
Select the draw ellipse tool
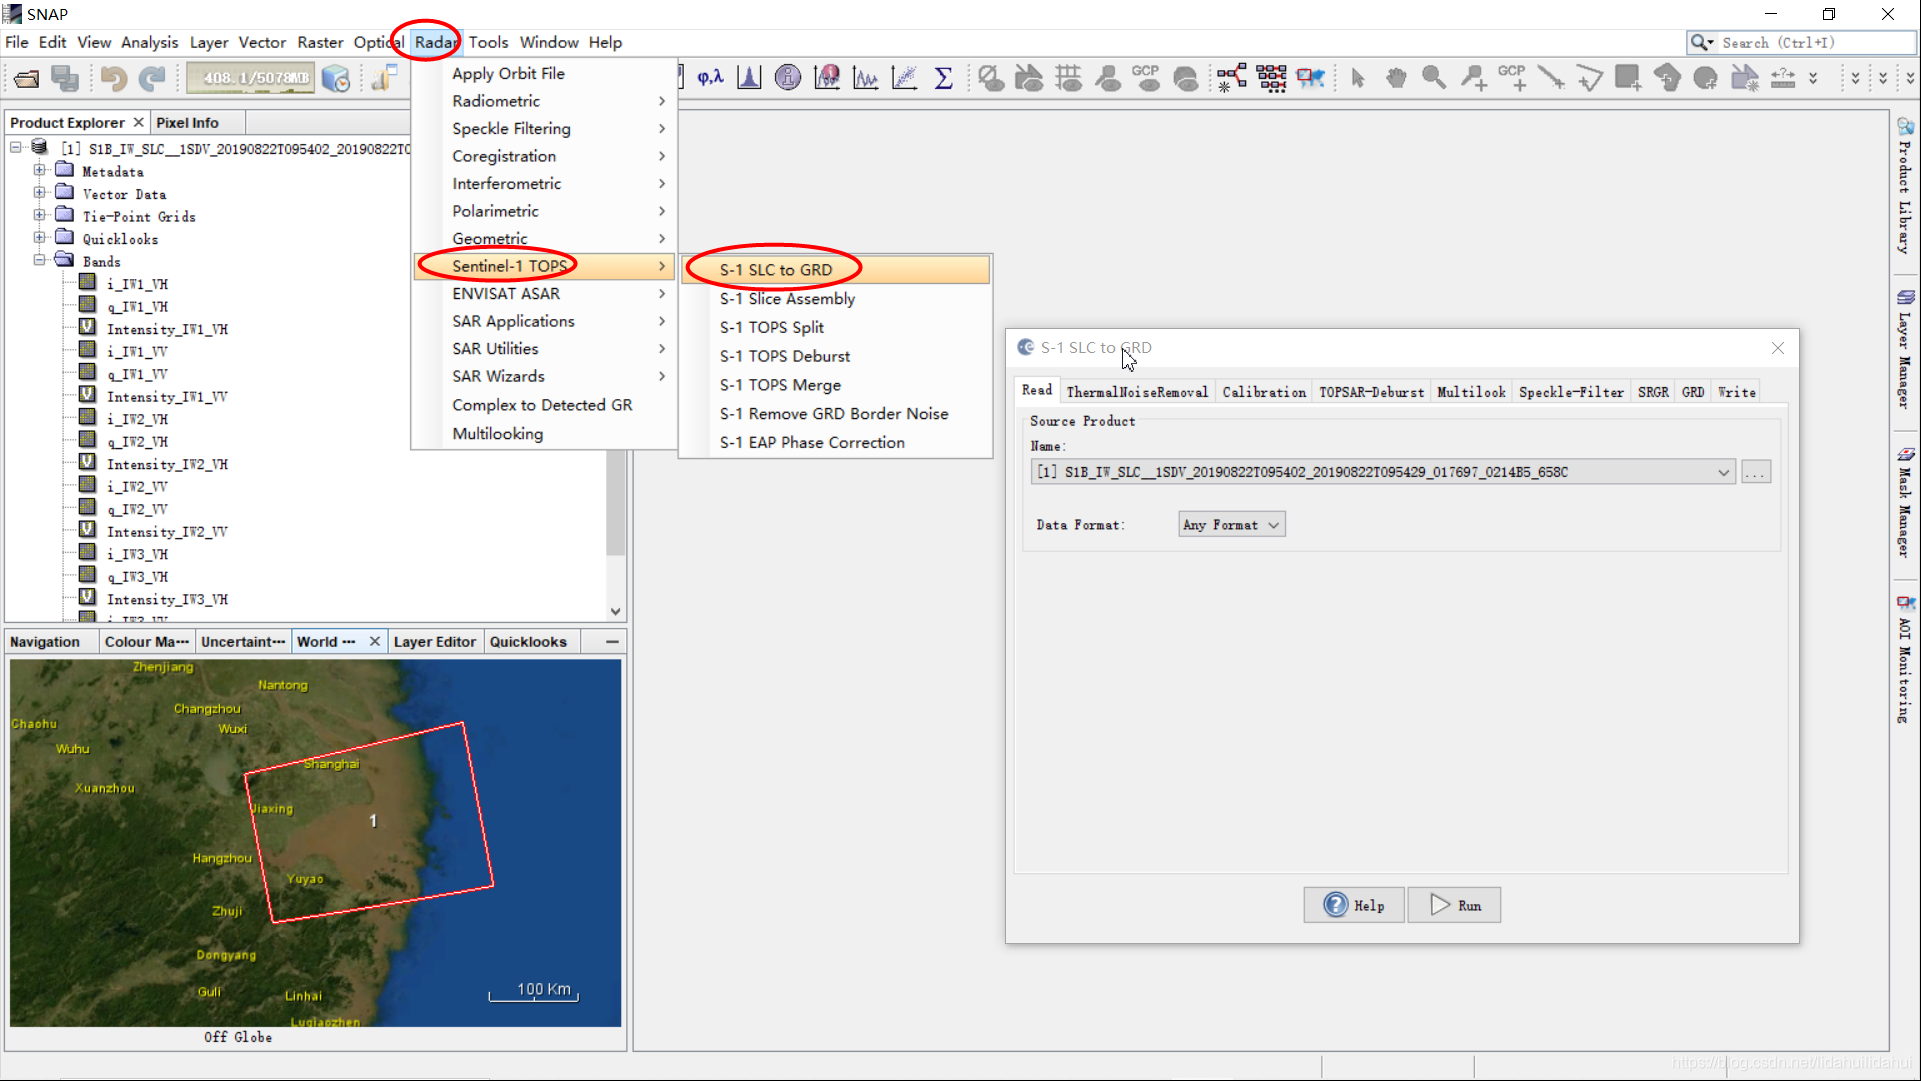tap(1706, 78)
